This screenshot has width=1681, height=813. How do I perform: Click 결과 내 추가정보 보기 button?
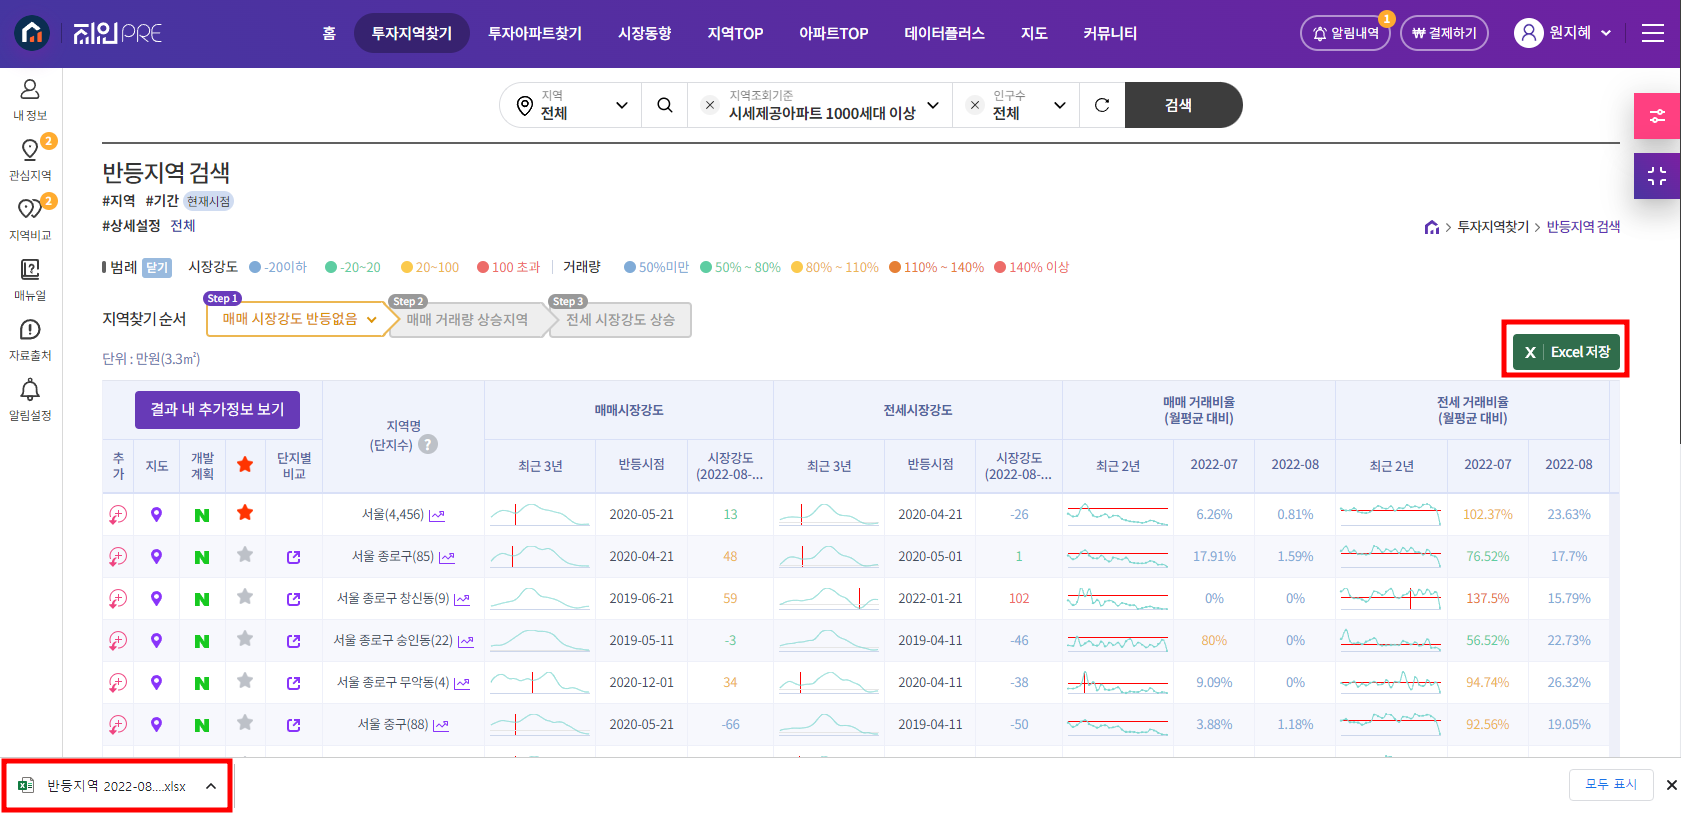click(x=217, y=409)
